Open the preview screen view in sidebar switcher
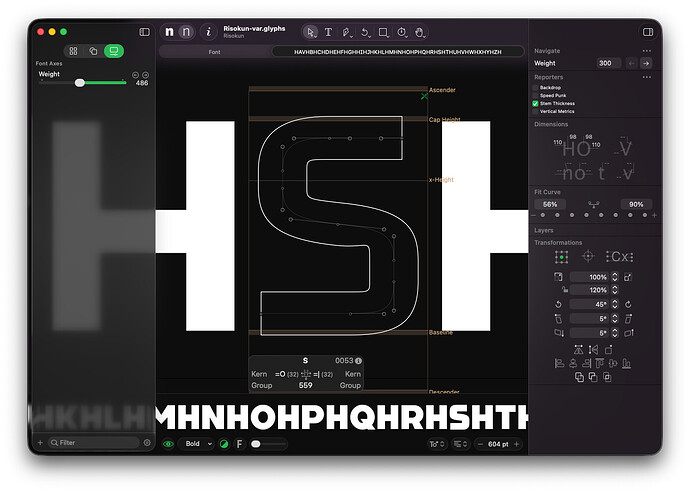690x492 pixels. click(x=114, y=51)
